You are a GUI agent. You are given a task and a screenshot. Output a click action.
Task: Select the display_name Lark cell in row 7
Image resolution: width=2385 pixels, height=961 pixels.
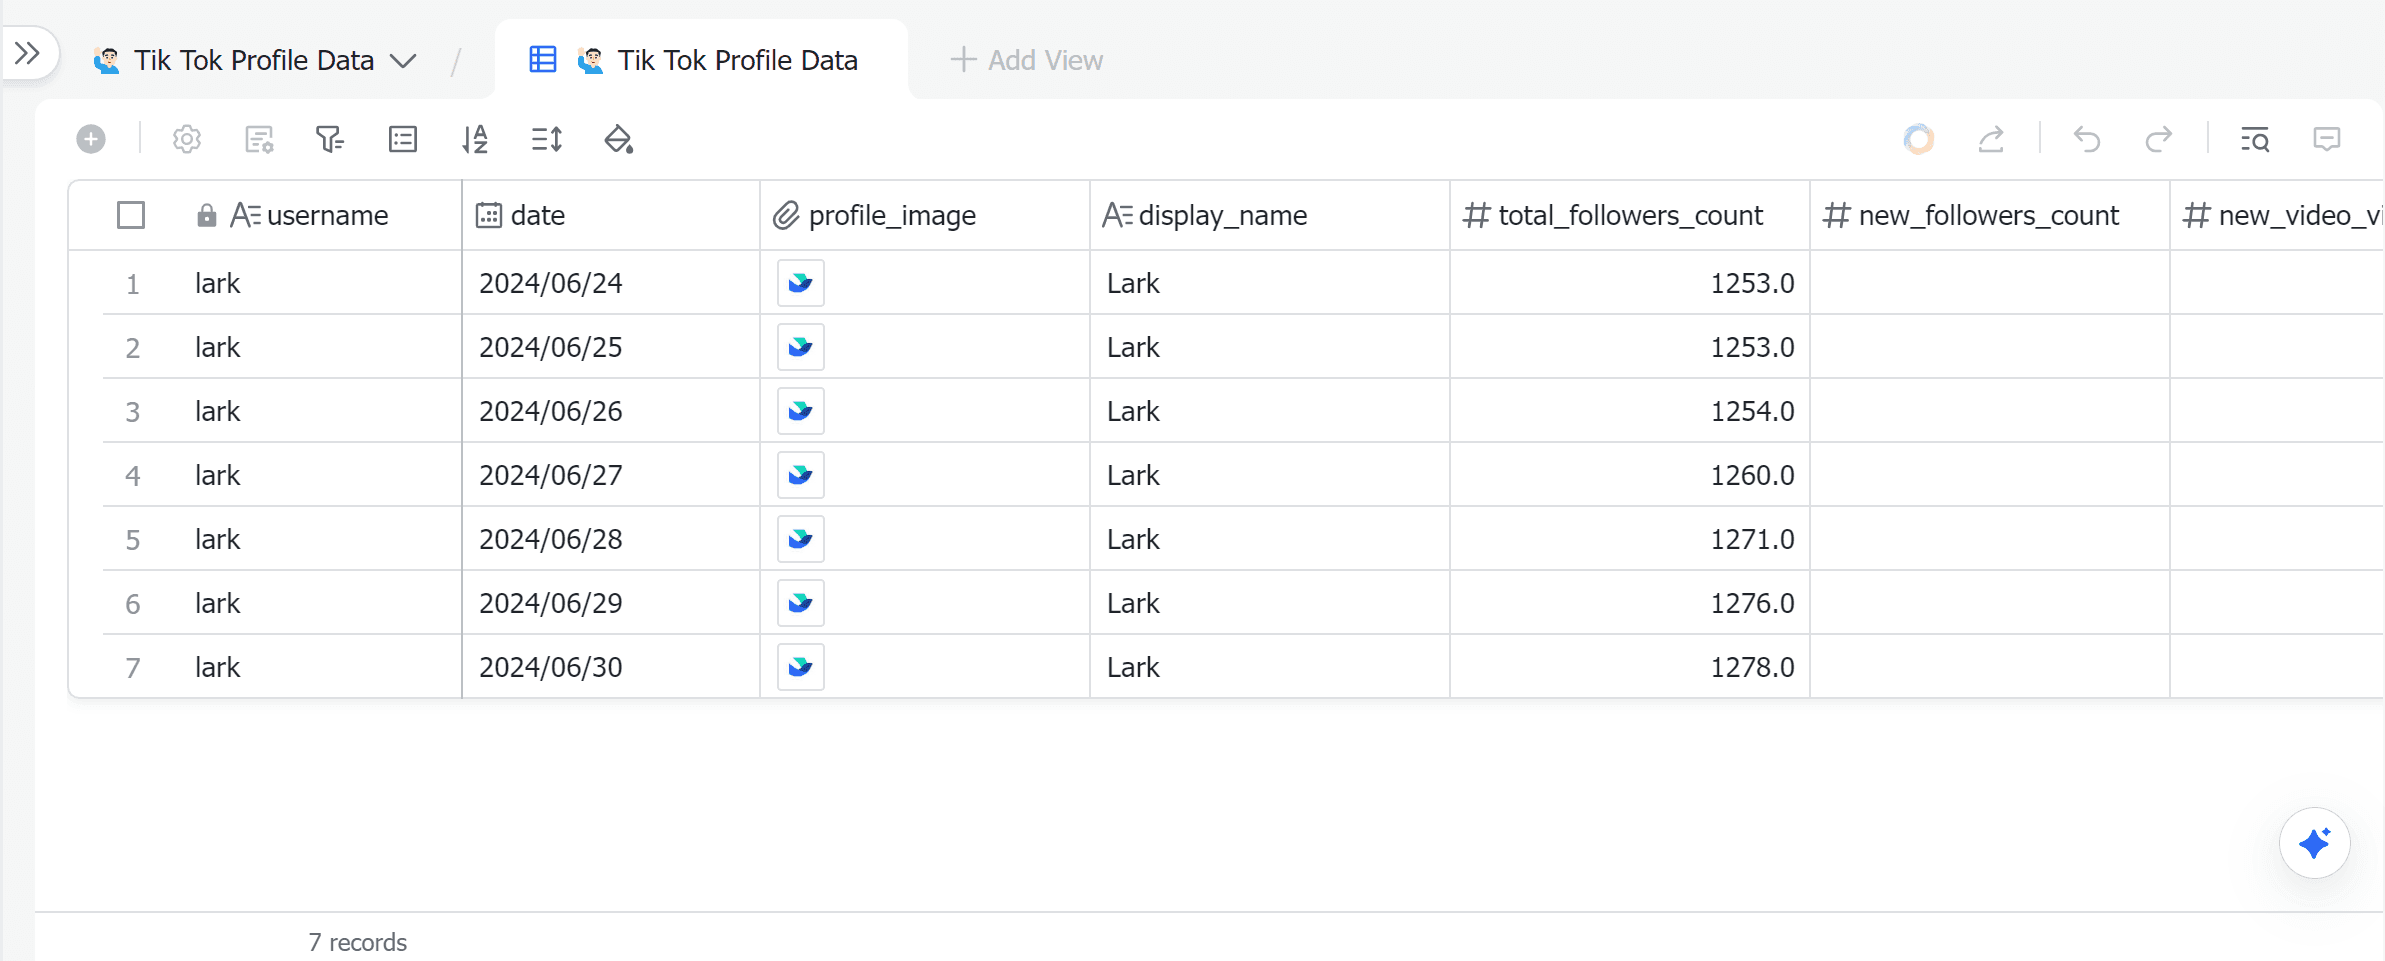coord(1270,667)
